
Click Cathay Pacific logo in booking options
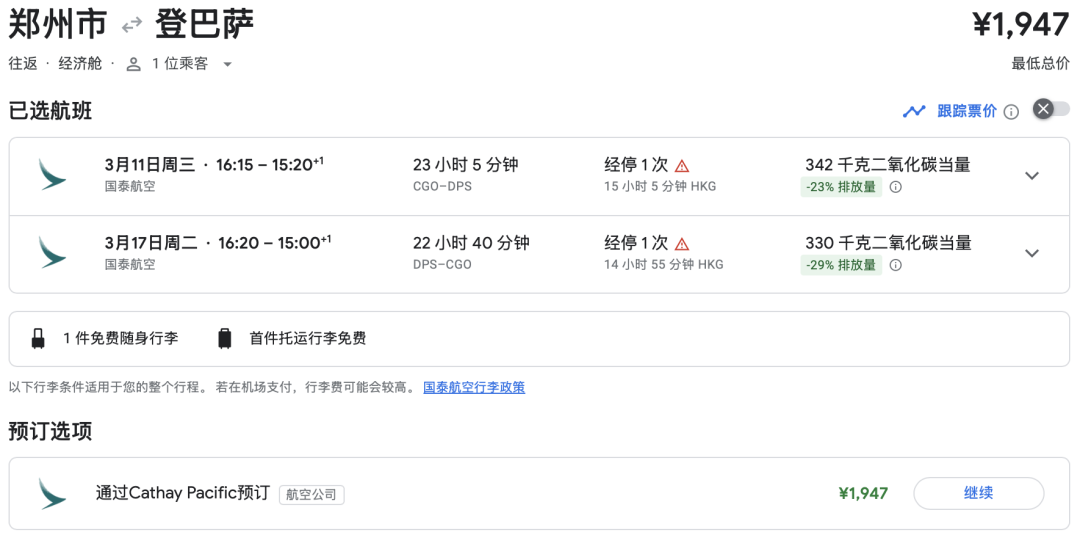(x=52, y=494)
